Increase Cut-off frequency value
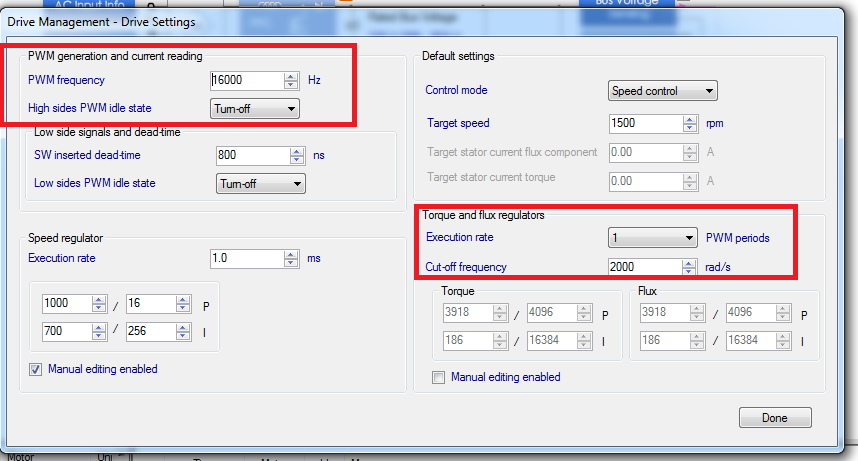The width and height of the screenshot is (858, 461). [689, 263]
